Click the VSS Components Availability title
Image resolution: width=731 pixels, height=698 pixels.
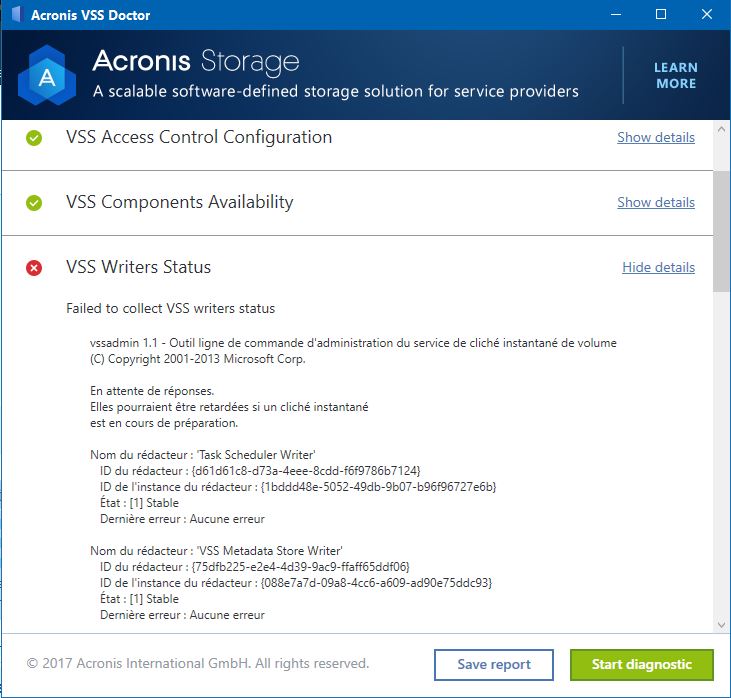click(x=179, y=202)
